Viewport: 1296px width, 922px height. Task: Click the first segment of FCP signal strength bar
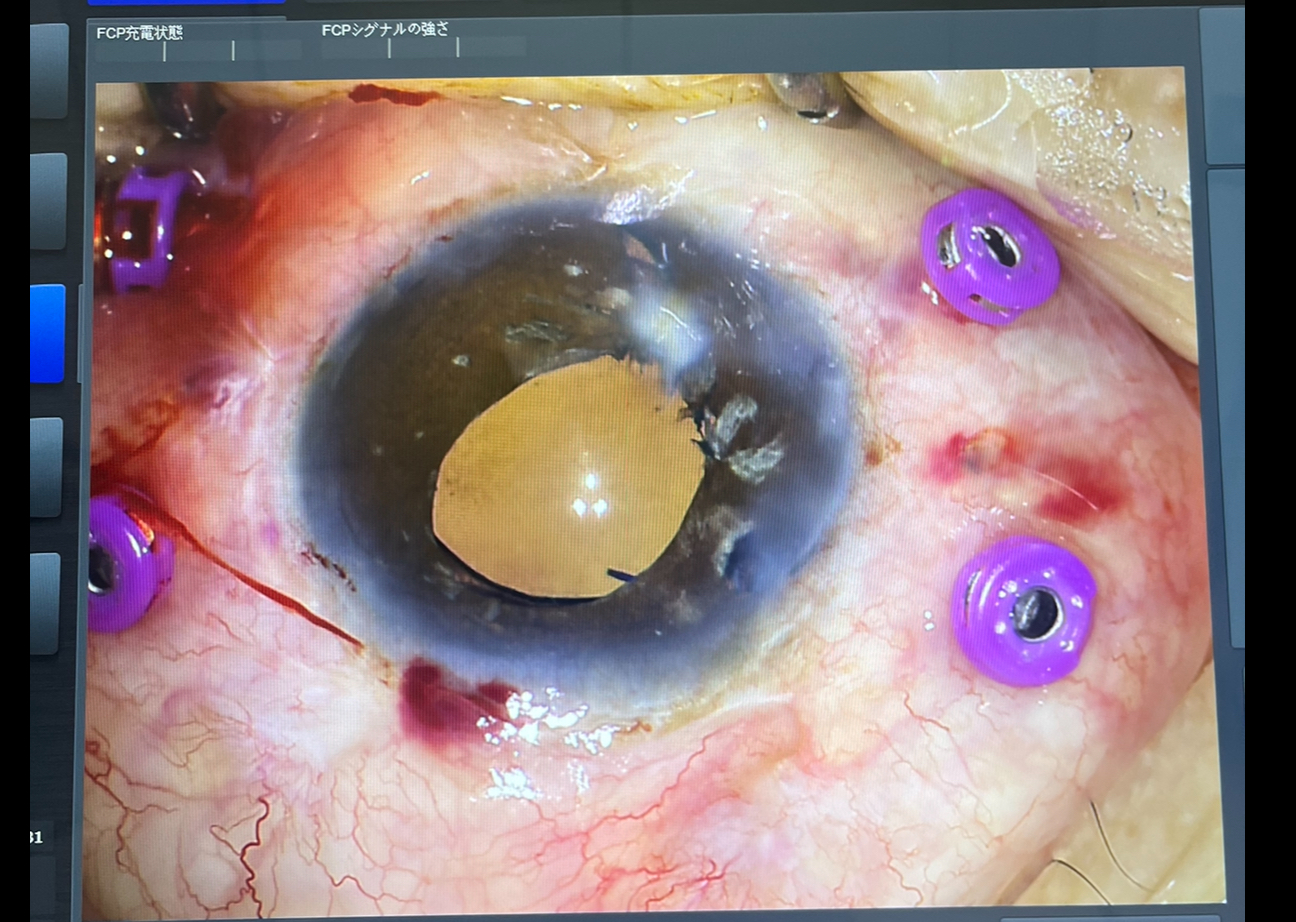pyautogui.click(x=355, y=47)
